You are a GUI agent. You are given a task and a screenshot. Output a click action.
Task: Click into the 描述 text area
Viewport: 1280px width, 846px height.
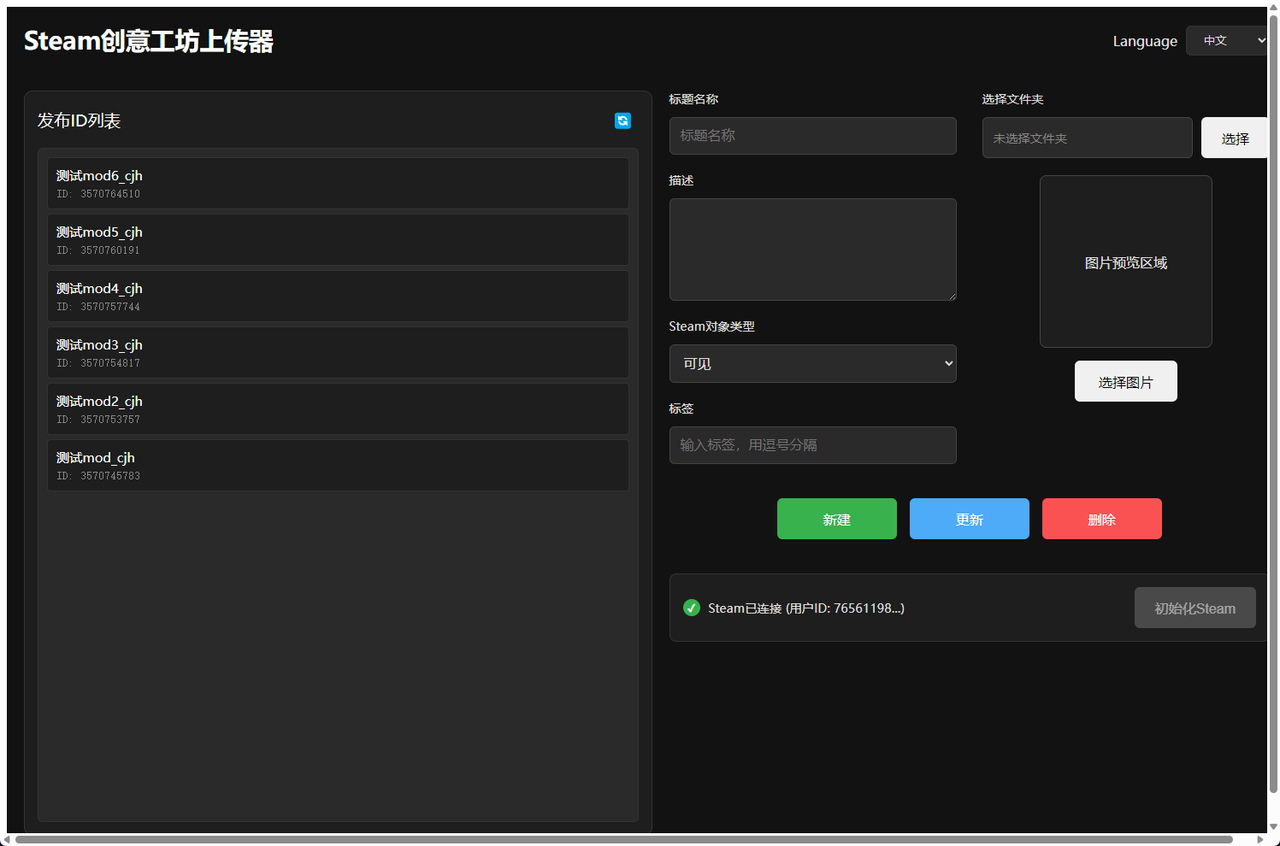pyautogui.click(x=813, y=249)
